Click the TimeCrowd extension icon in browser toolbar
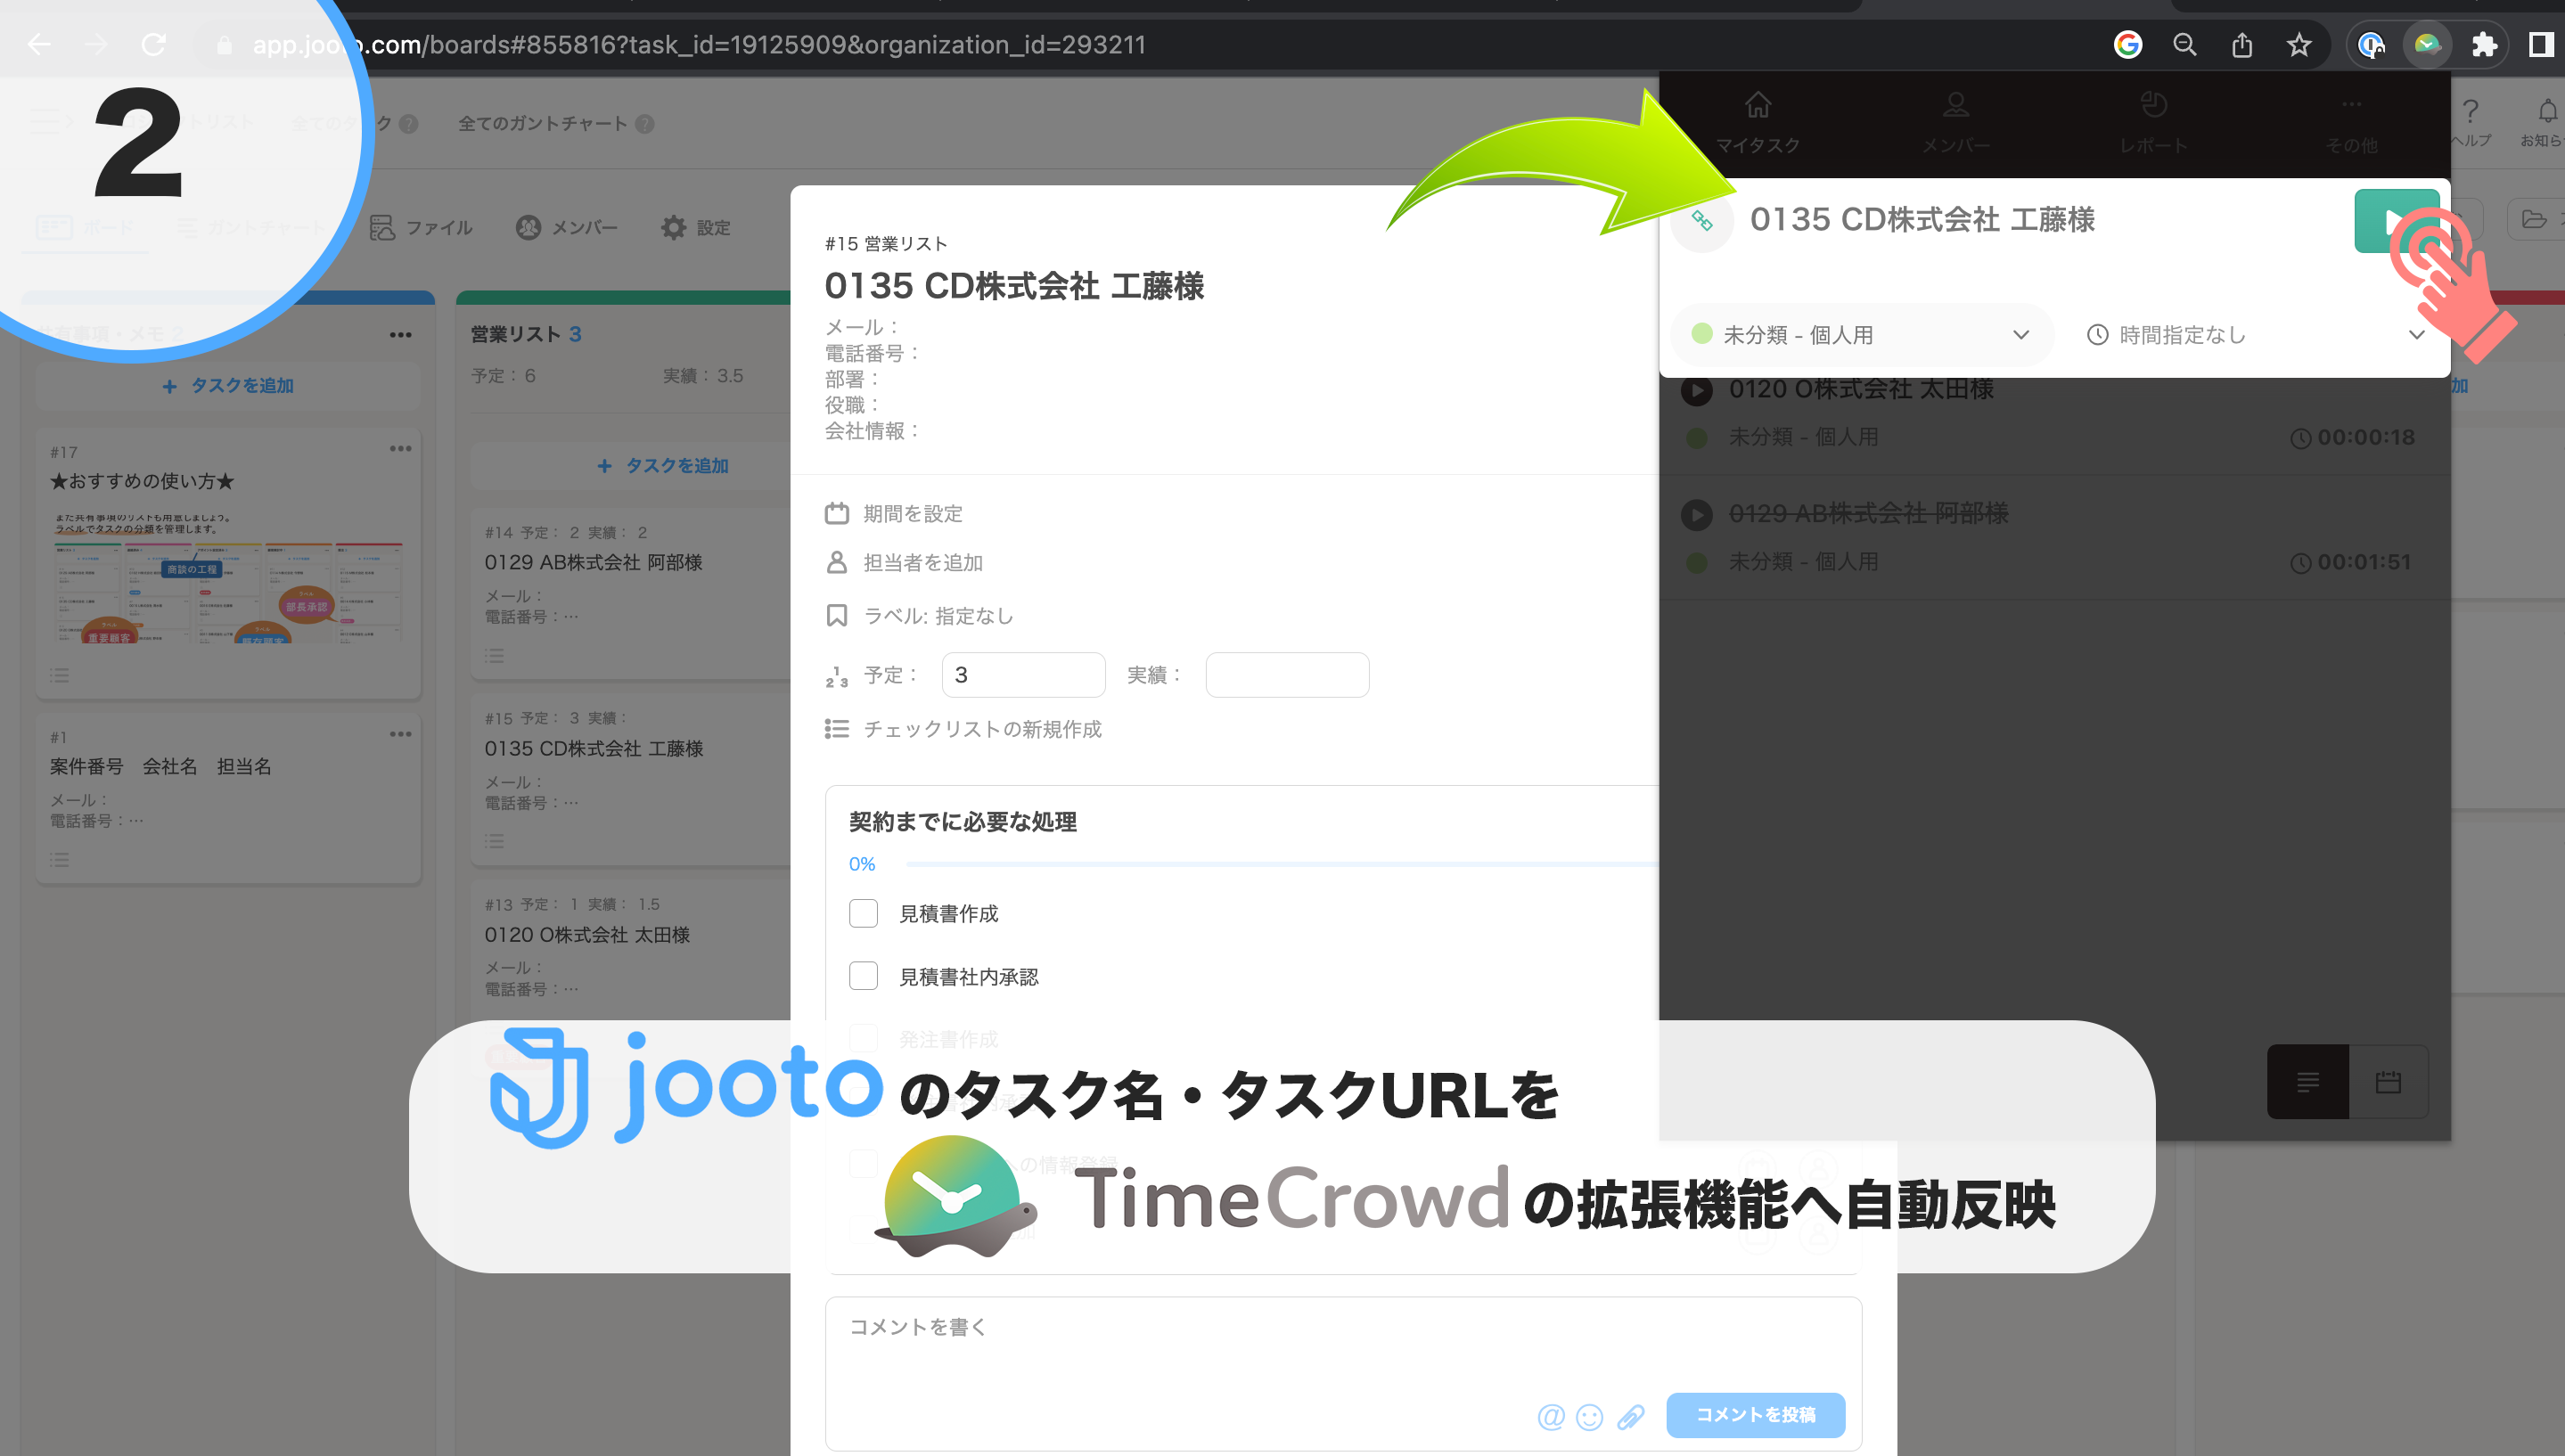 2427,44
